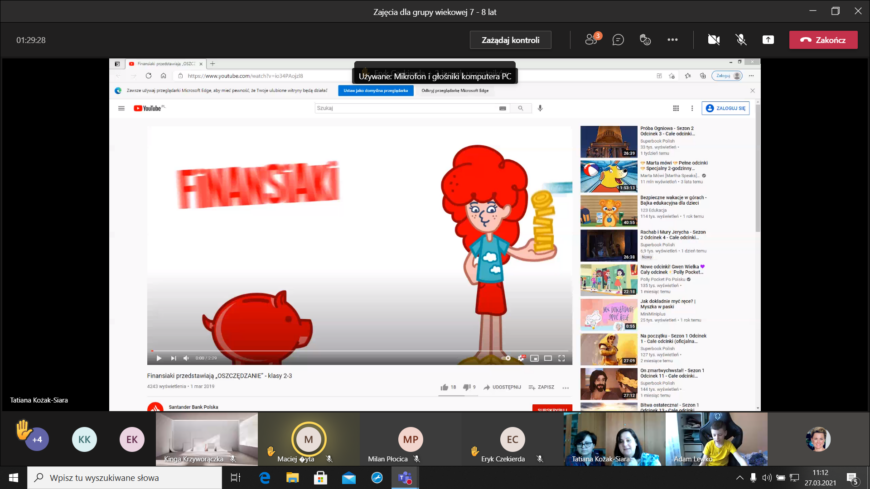Select the EK participant avatar
The height and width of the screenshot is (489, 870).
[131, 440]
